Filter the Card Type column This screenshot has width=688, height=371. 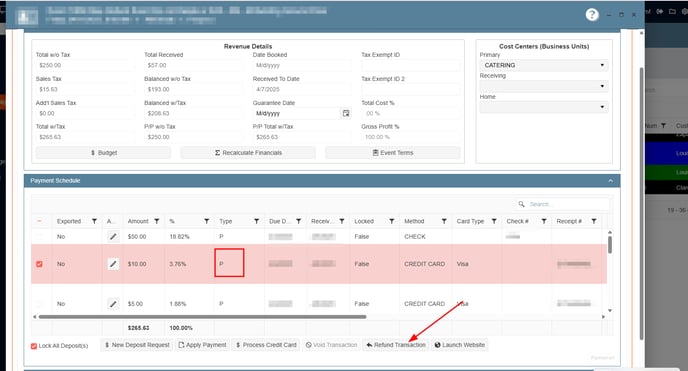pyautogui.click(x=494, y=221)
